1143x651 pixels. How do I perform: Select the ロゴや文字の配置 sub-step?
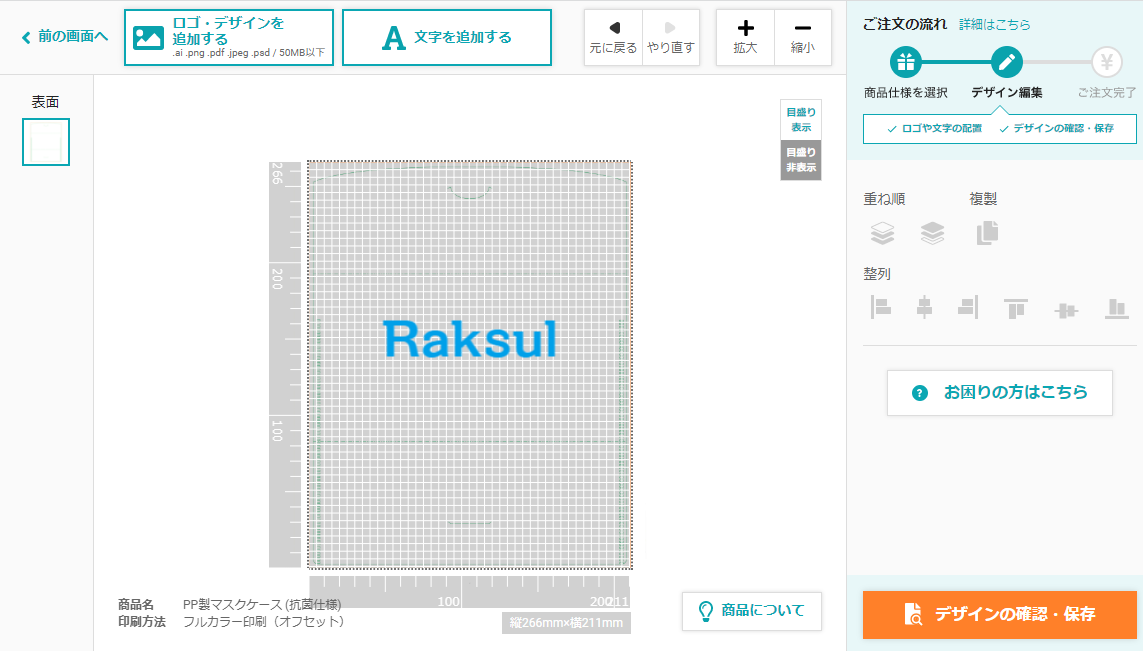pos(935,128)
